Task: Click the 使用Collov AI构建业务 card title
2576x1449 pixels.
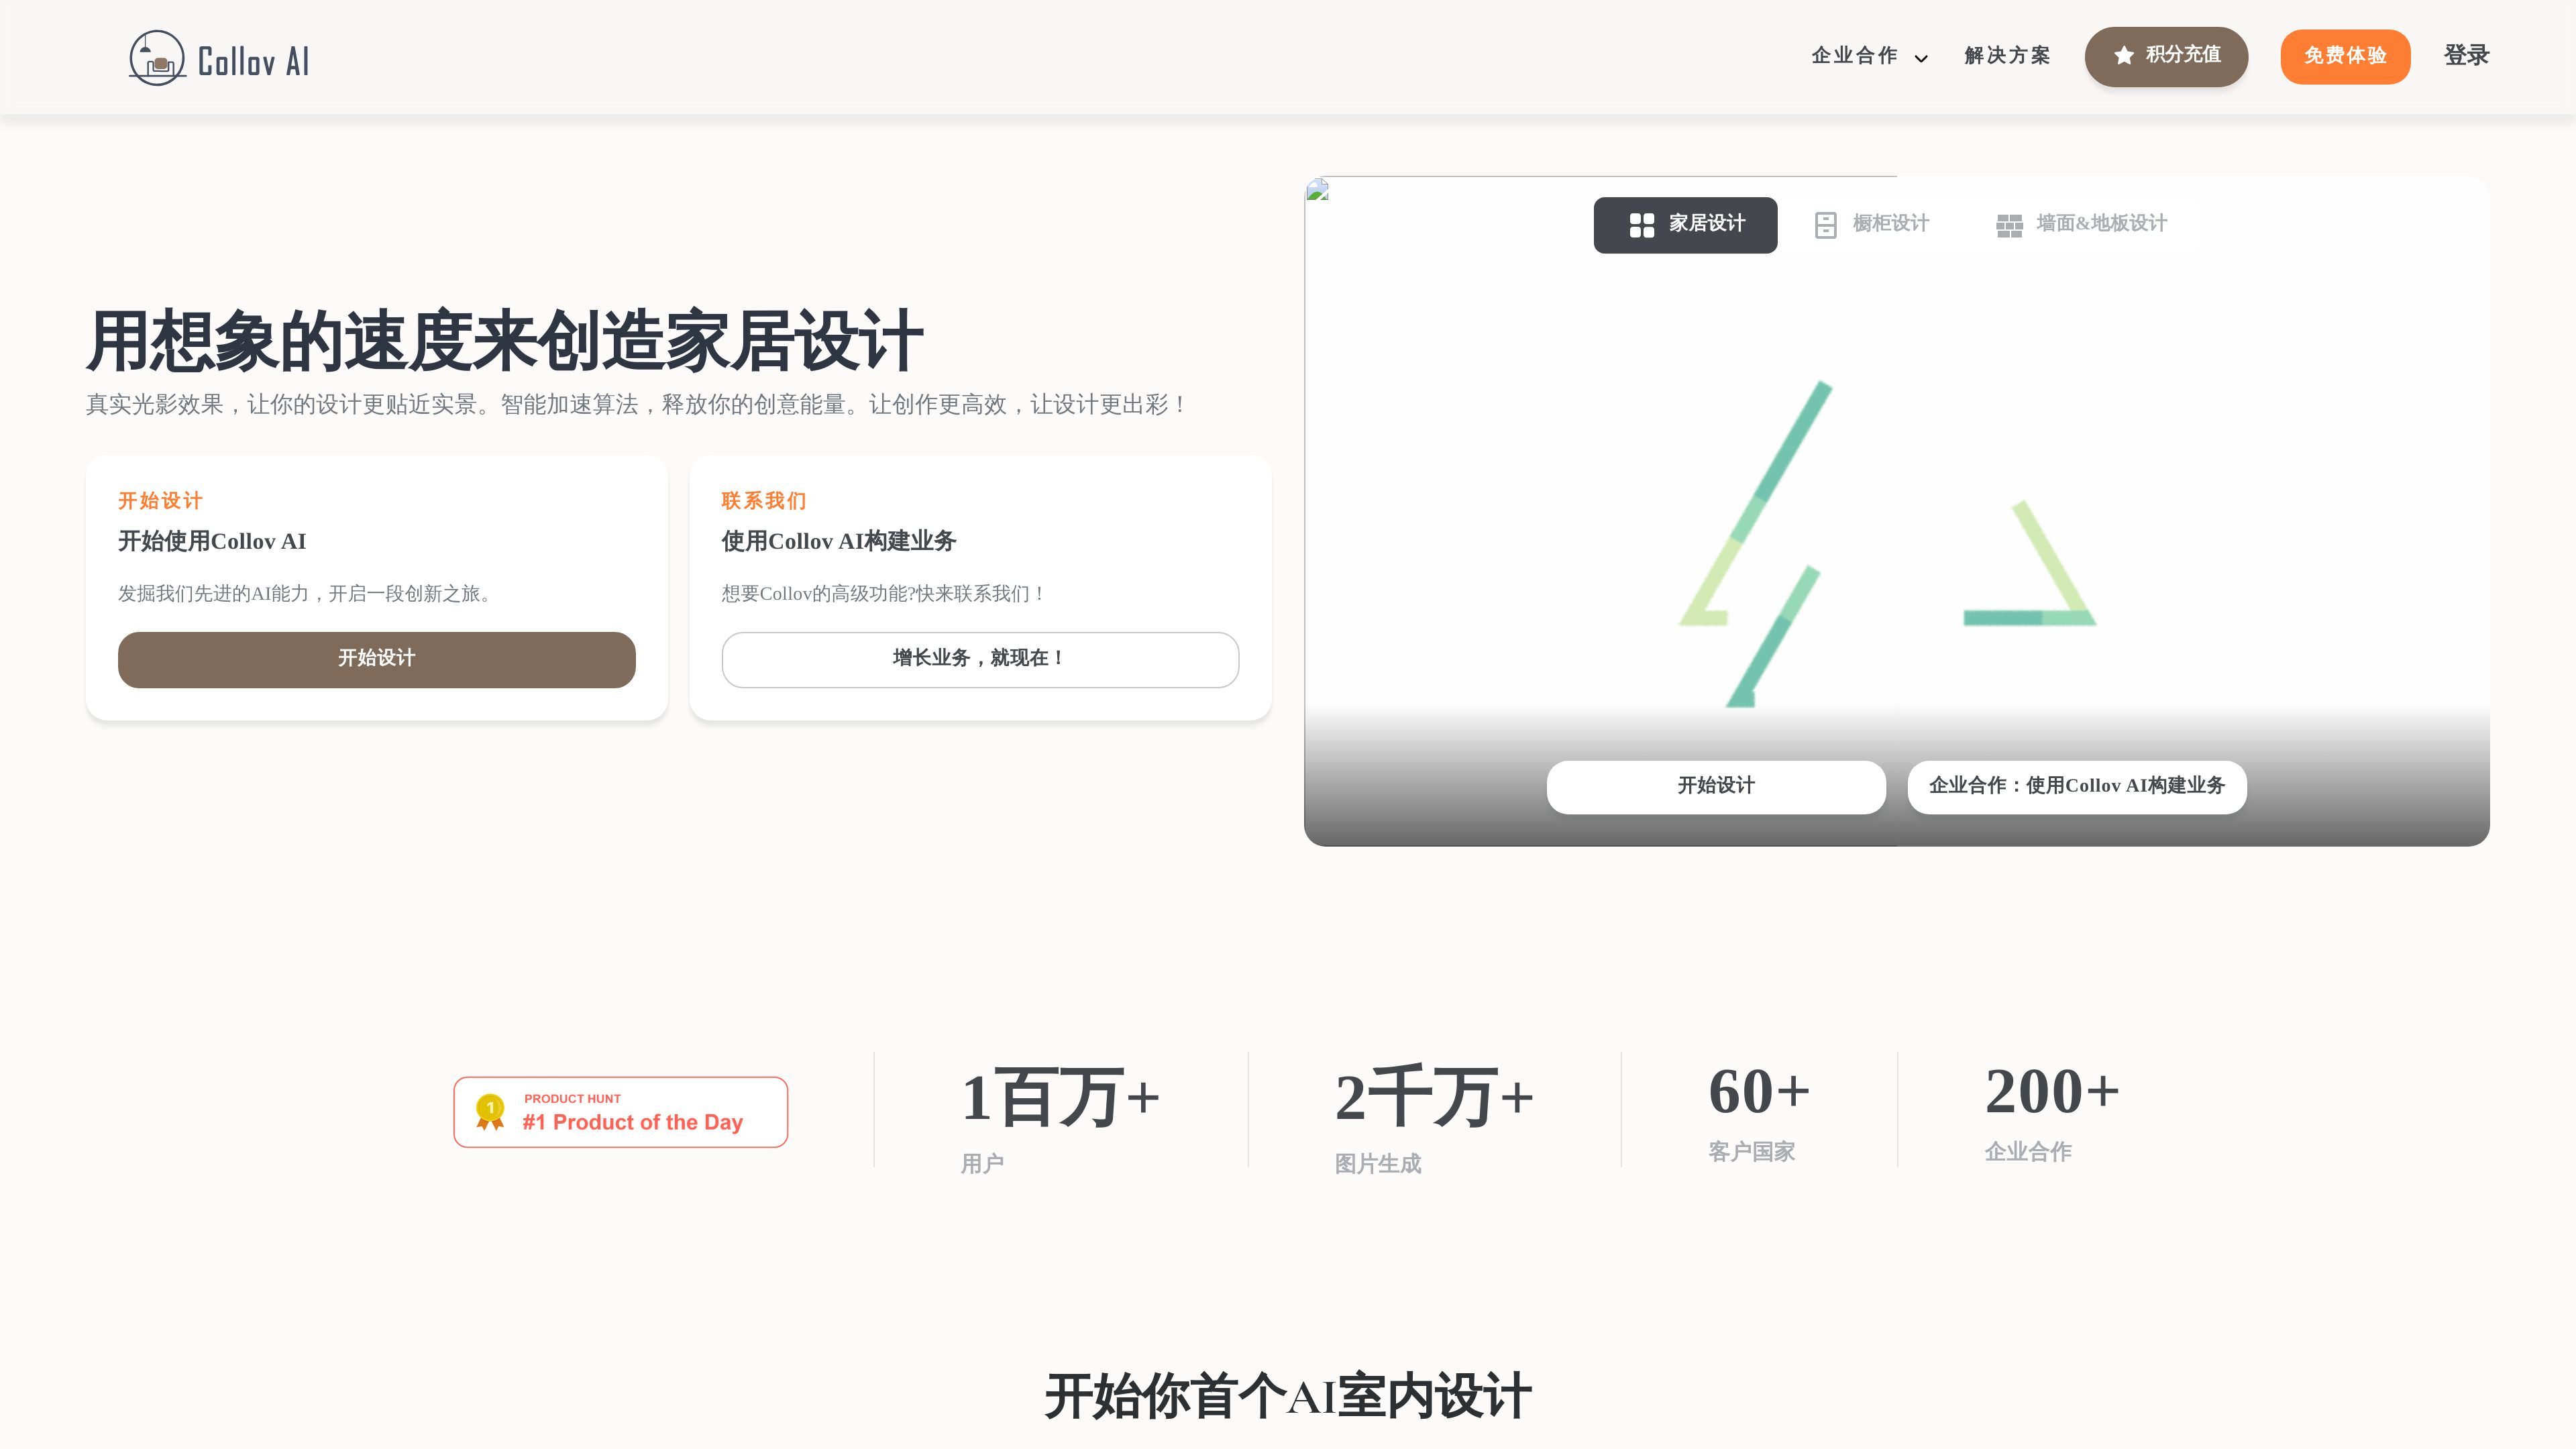Action: 839,542
